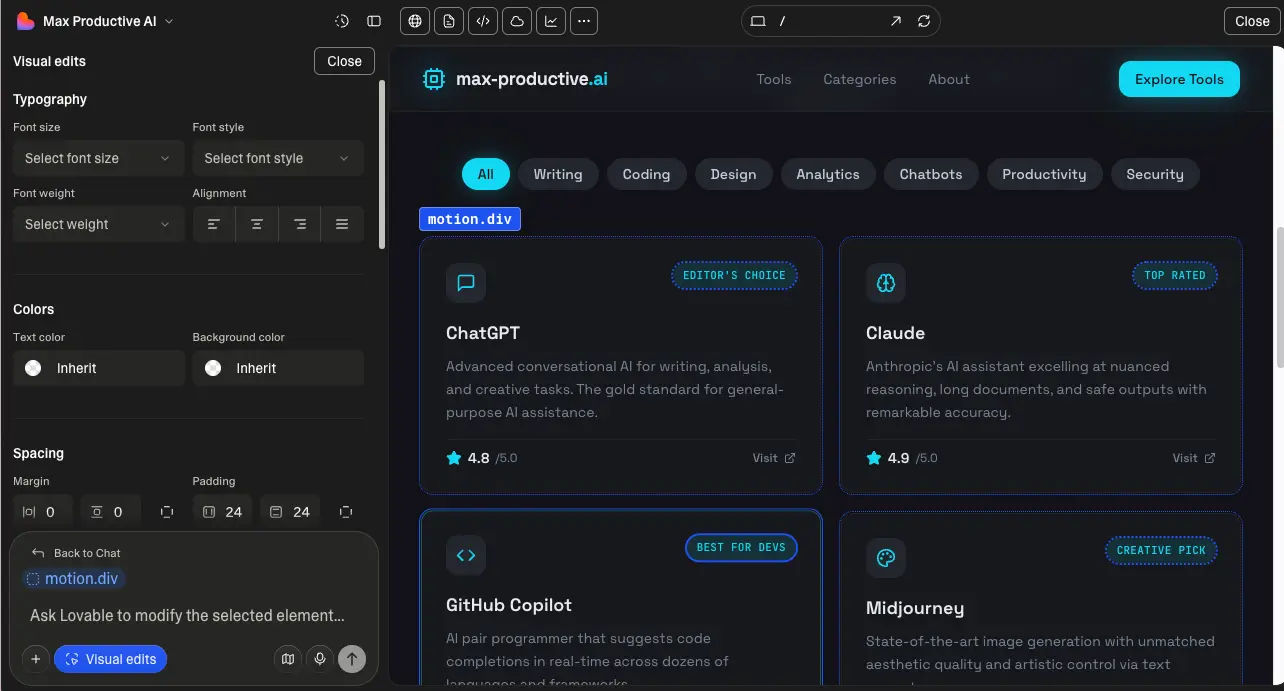The width and height of the screenshot is (1284, 691).
Task: Select the Productivity category filter
Action: click(1044, 174)
